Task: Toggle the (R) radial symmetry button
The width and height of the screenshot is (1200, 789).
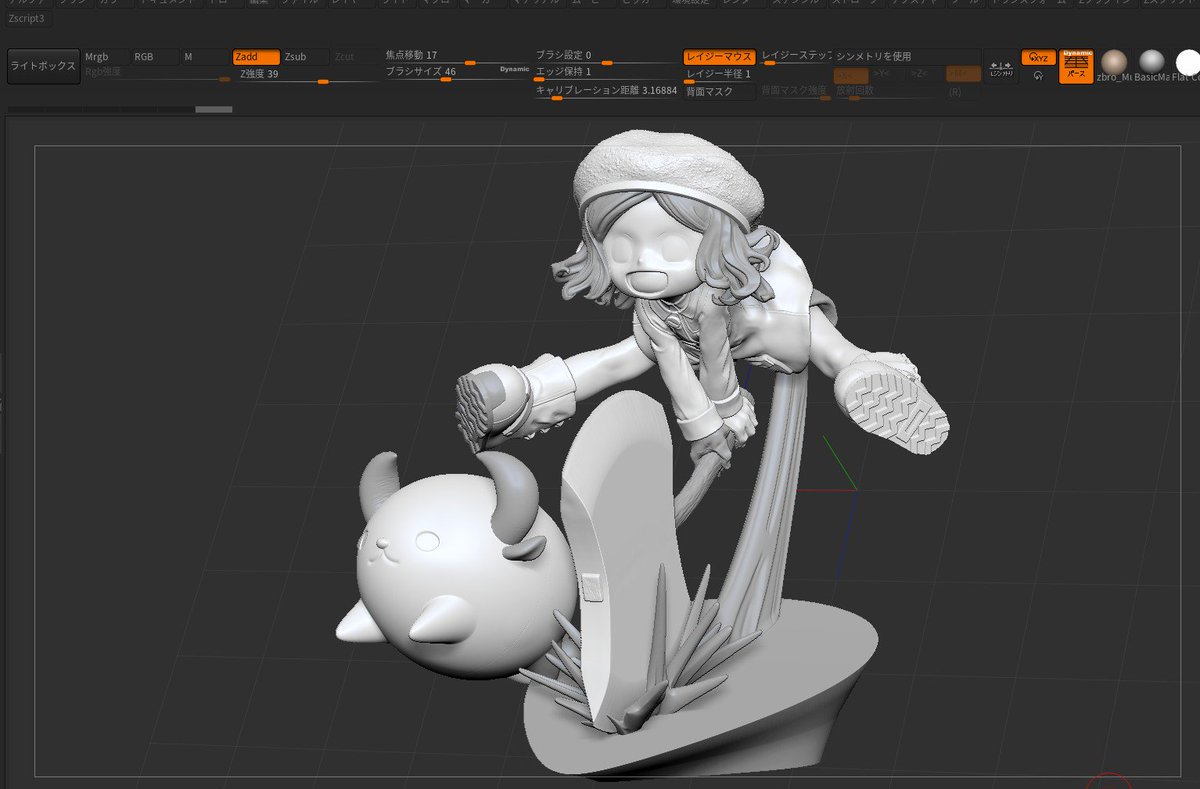Action: tap(963, 91)
